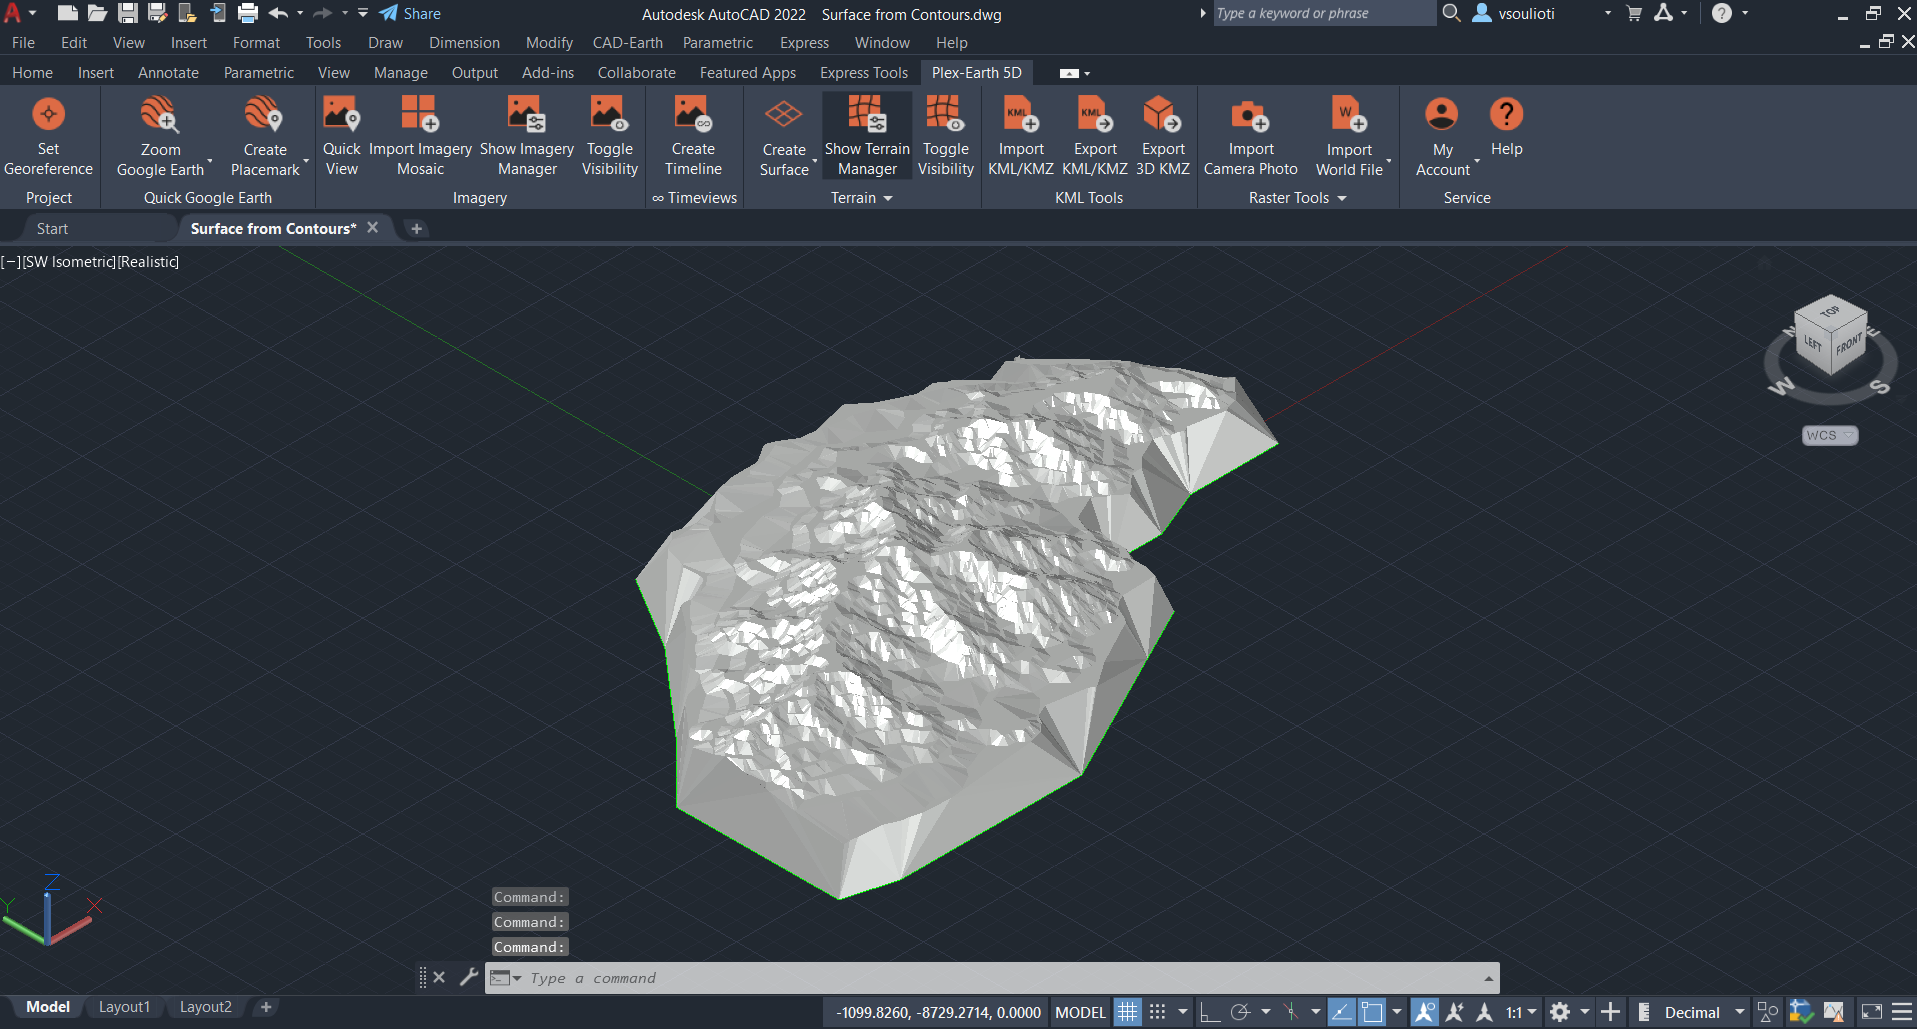
Task: Click the SW Isometric view control
Action: tap(69, 262)
